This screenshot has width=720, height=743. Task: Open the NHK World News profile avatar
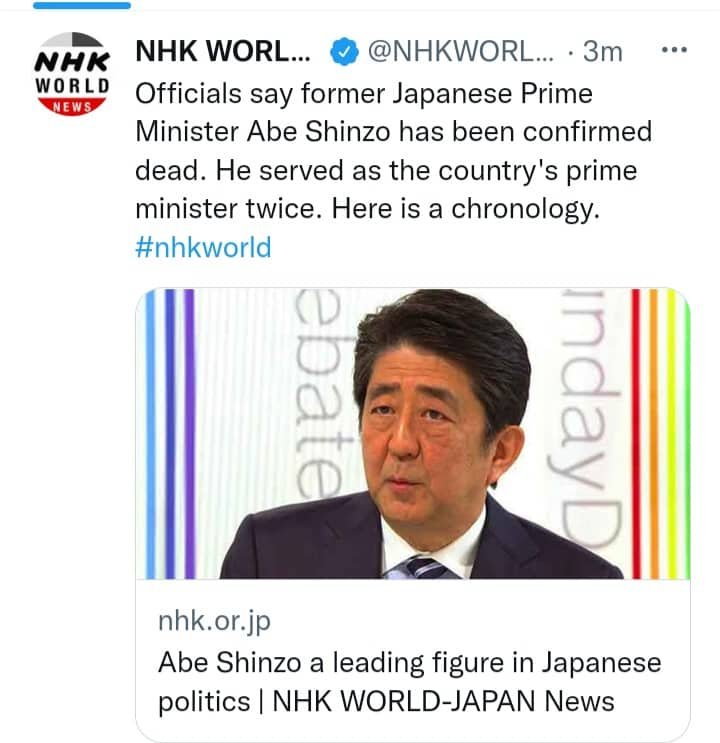click(x=72, y=73)
